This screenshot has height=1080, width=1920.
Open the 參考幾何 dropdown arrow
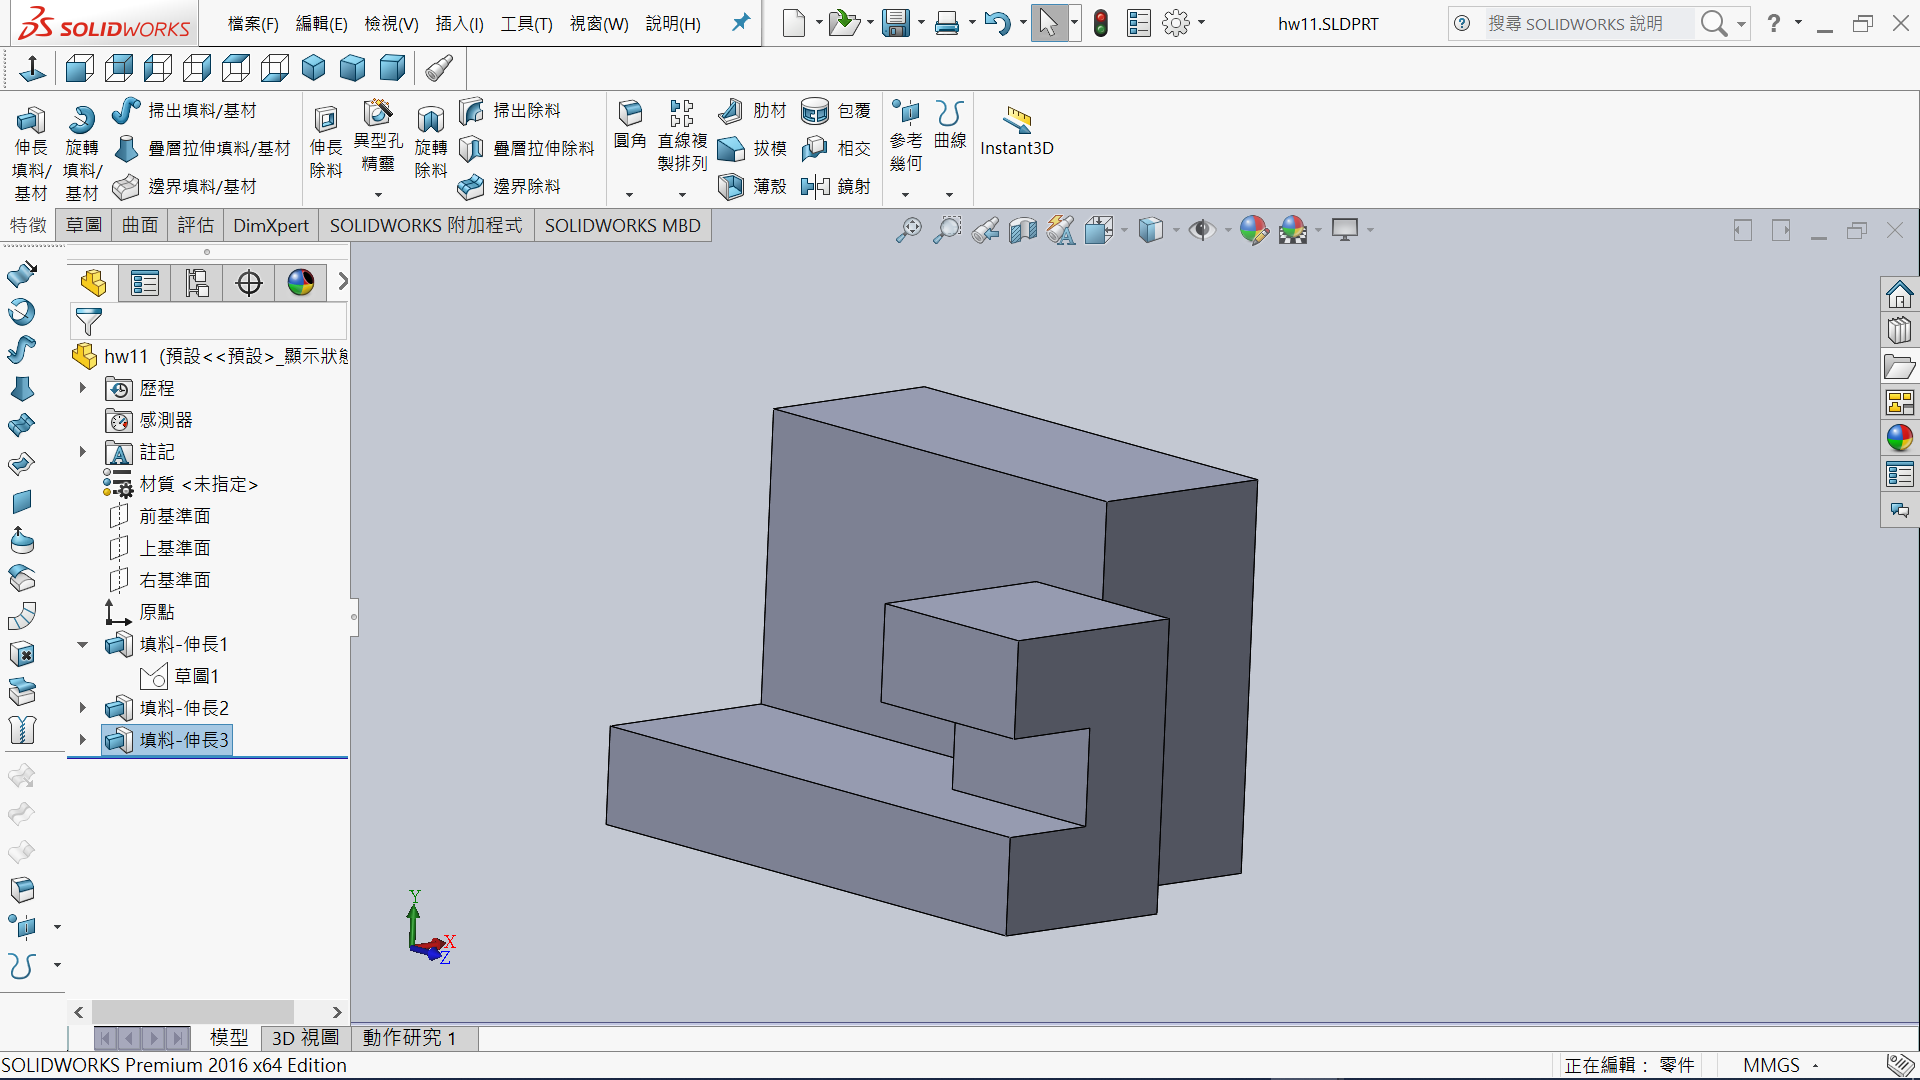[x=906, y=195]
